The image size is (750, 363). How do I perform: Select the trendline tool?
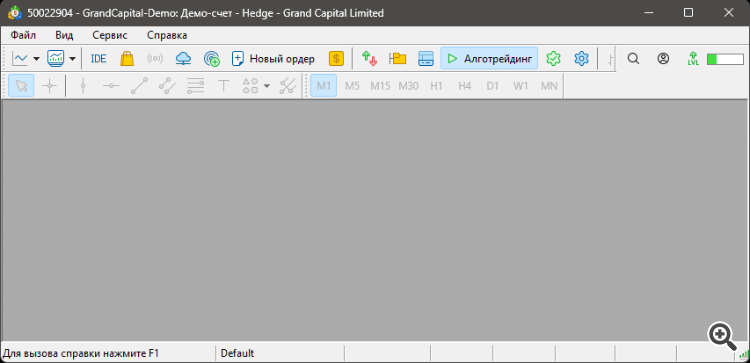139,86
